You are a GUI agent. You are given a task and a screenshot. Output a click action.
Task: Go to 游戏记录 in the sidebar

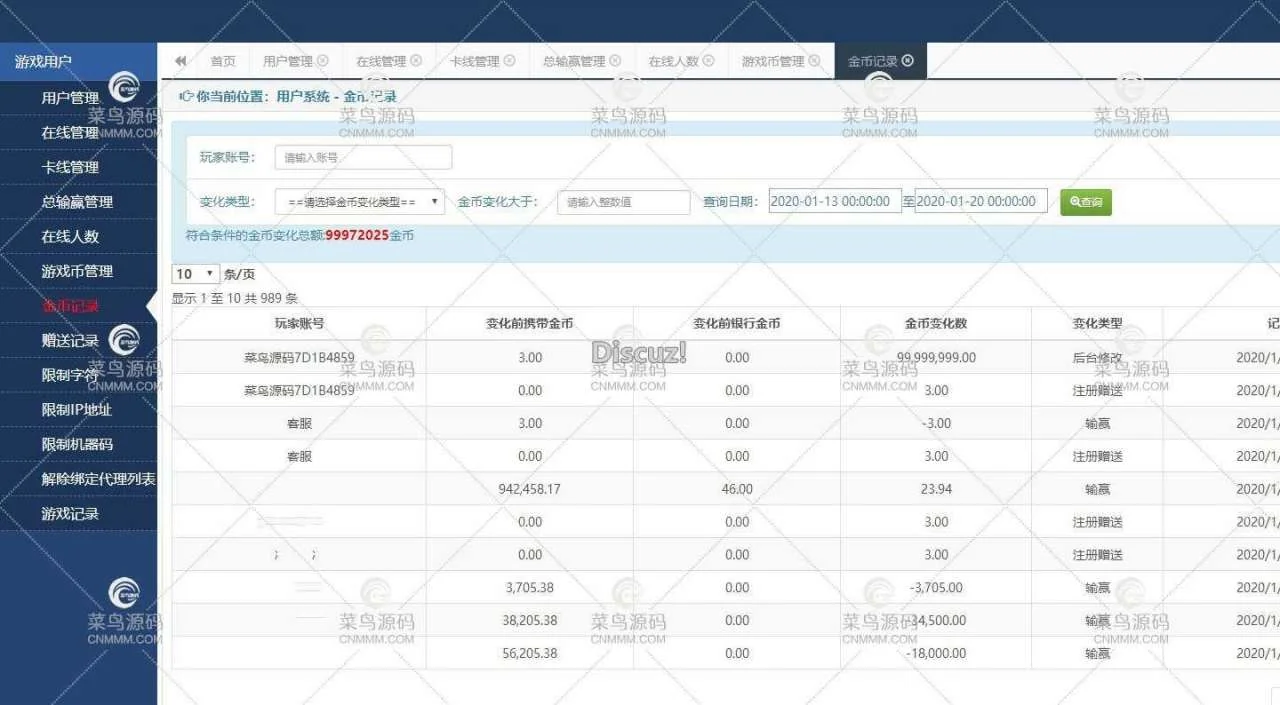70,514
